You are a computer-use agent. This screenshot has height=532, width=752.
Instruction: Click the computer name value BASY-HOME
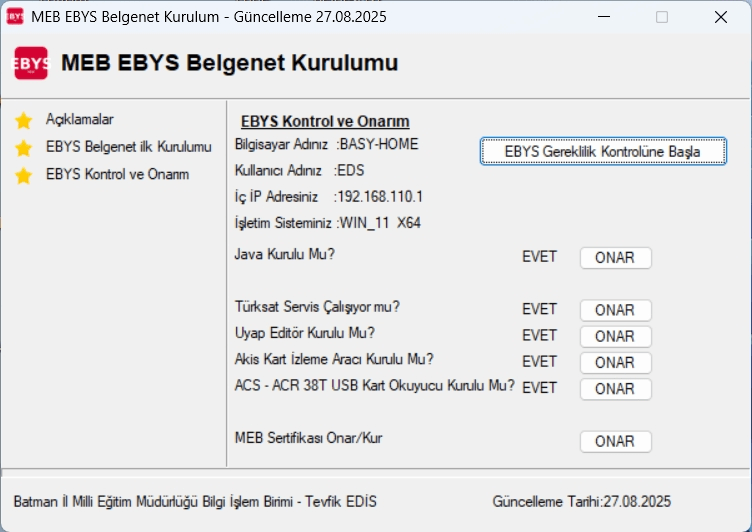point(379,144)
